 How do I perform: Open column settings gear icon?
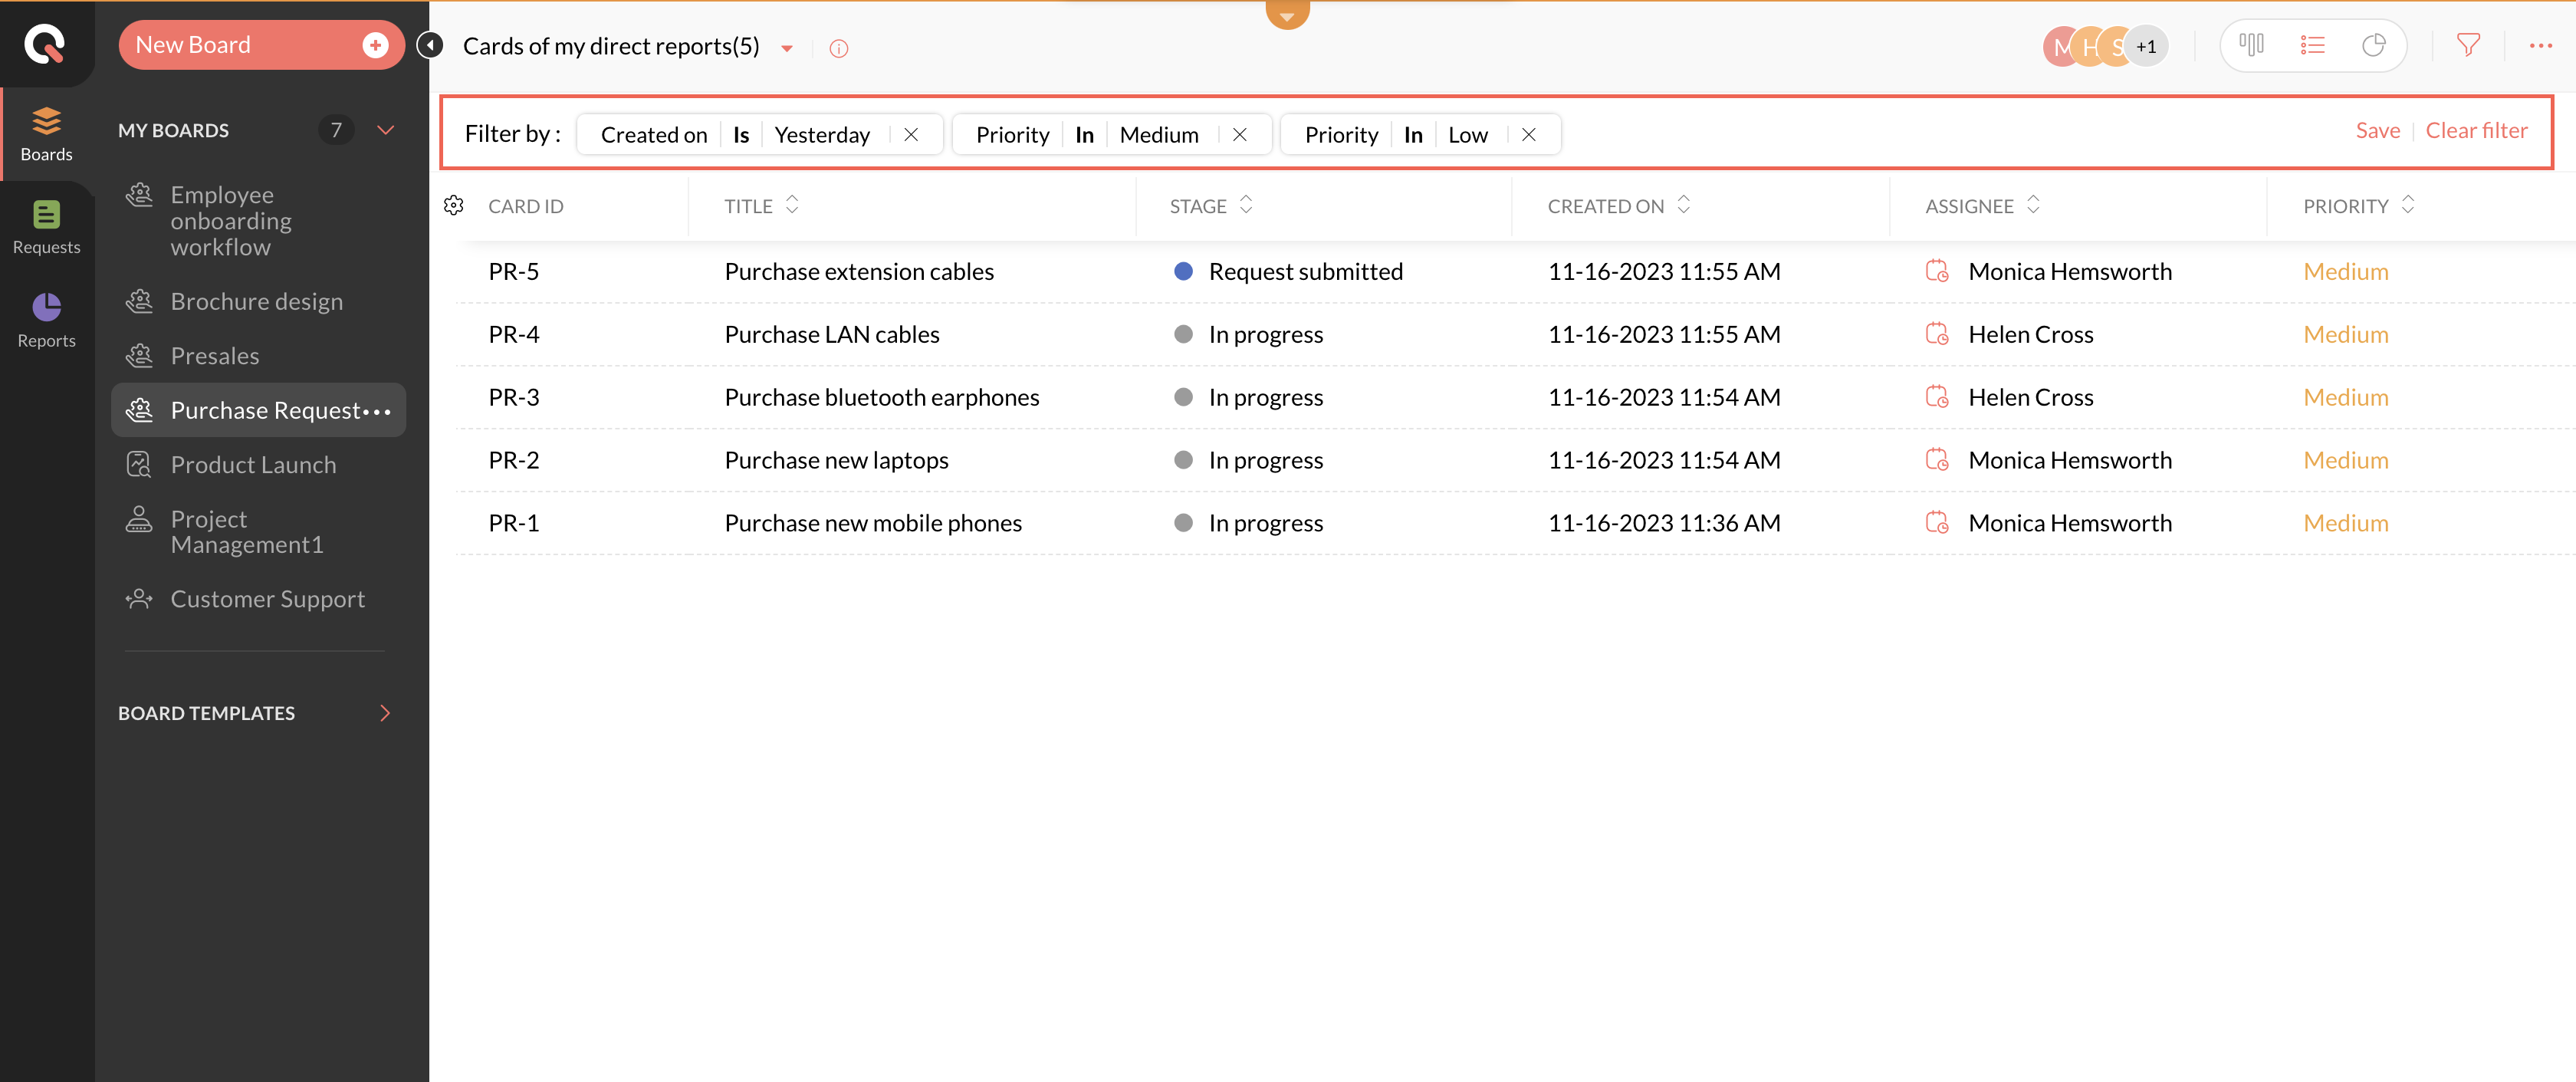pyautogui.click(x=454, y=205)
